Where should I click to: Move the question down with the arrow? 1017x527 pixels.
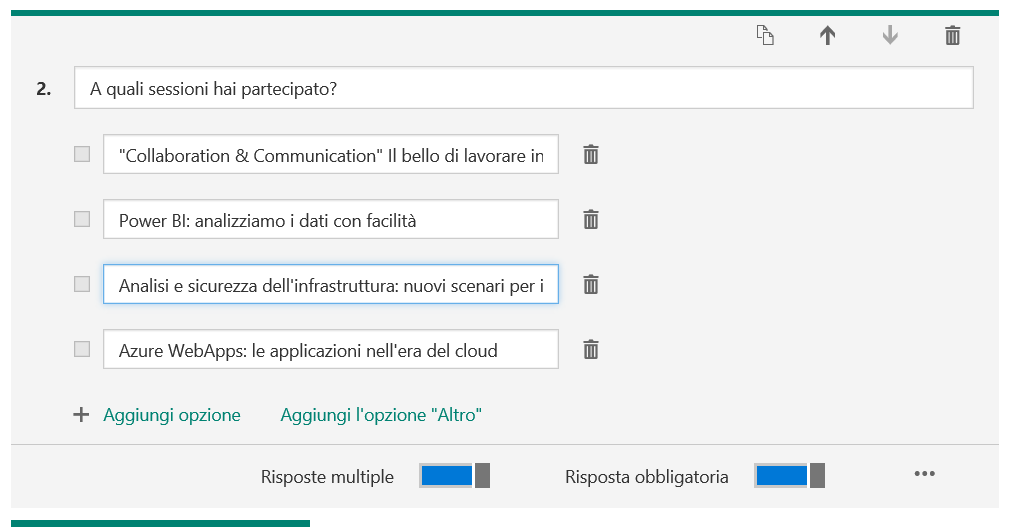[890, 36]
